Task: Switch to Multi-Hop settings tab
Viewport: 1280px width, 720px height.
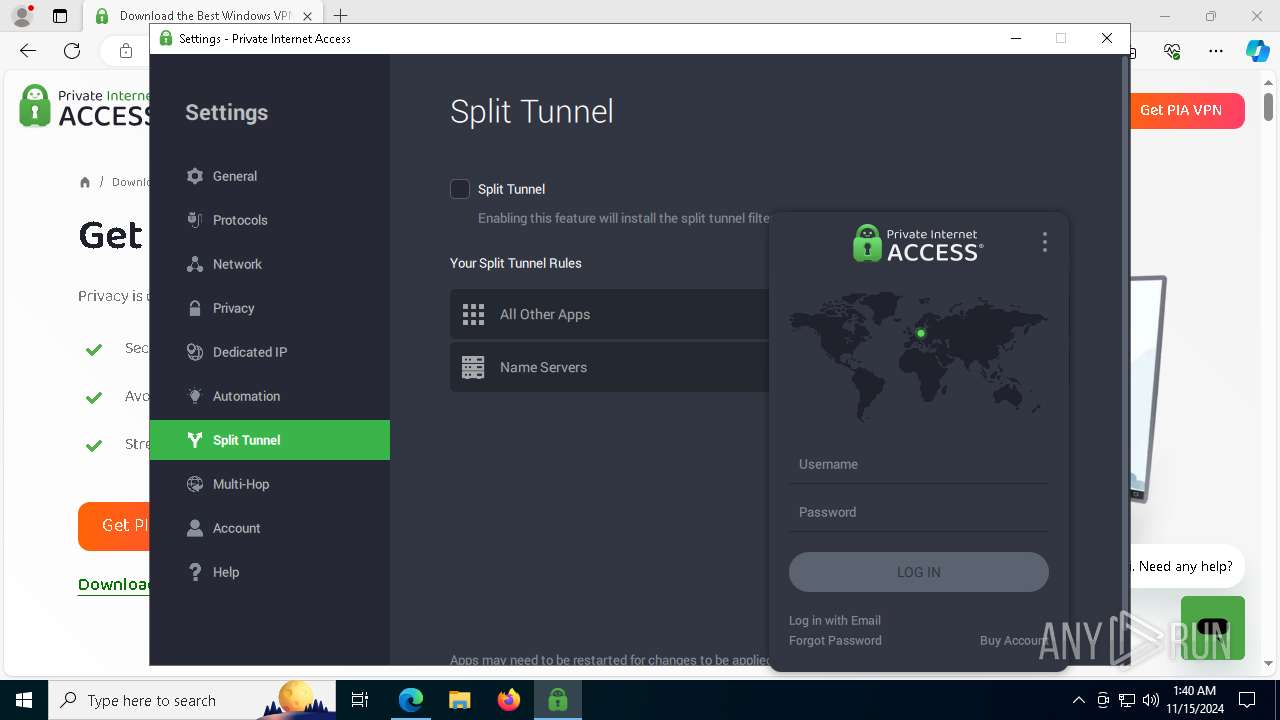Action: tap(270, 484)
